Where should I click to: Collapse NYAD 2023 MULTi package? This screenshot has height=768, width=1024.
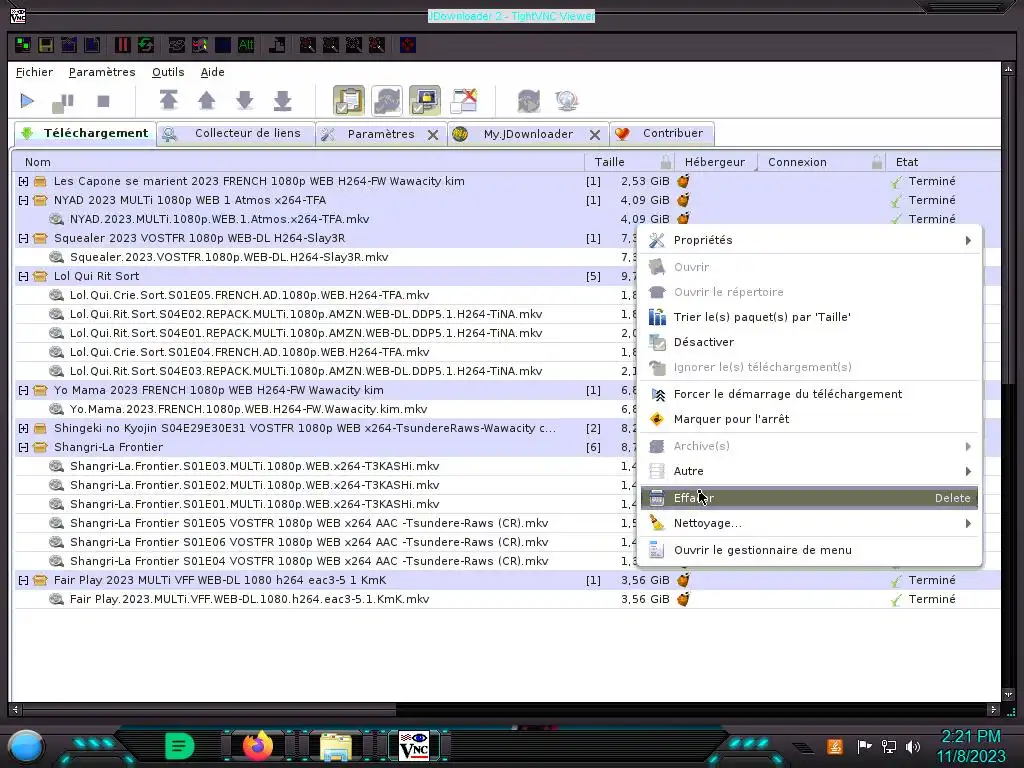point(24,200)
